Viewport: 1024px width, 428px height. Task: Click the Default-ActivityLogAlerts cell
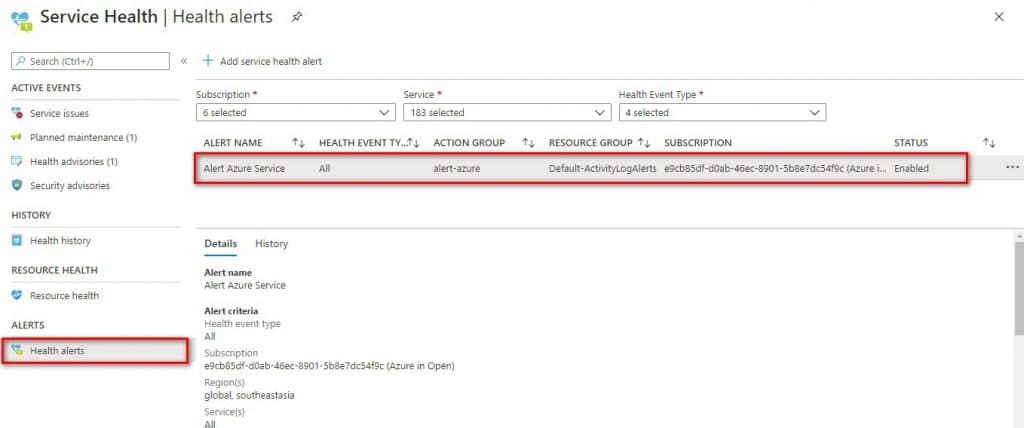(603, 168)
